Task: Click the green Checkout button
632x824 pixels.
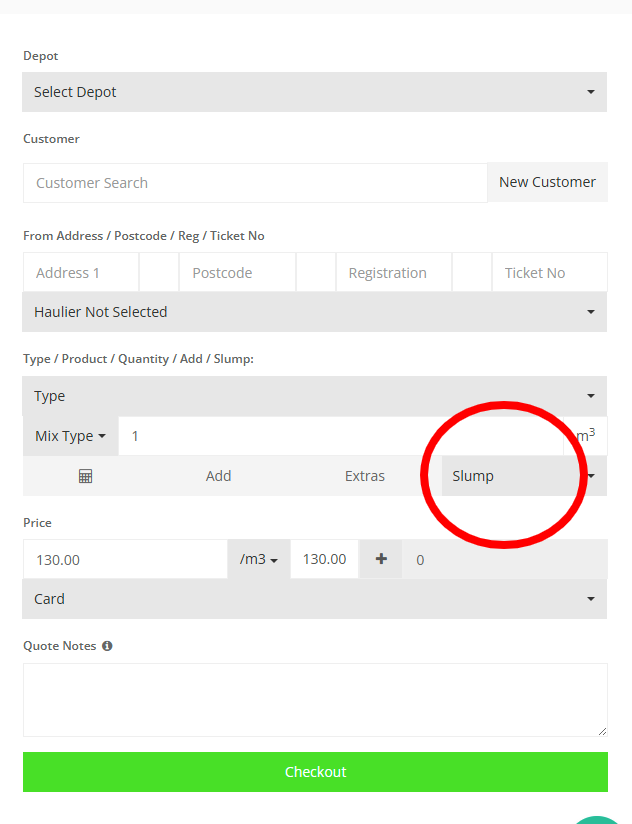Action: pyautogui.click(x=315, y=772)
